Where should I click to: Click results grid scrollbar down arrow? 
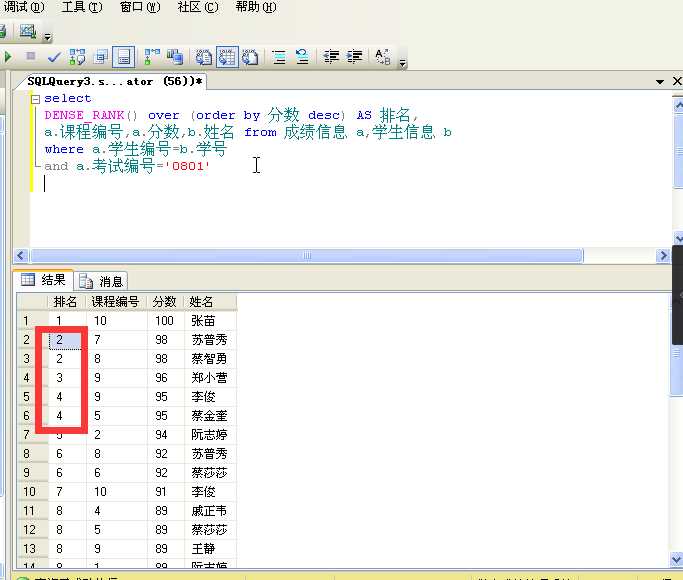click(x=676, y=559)
